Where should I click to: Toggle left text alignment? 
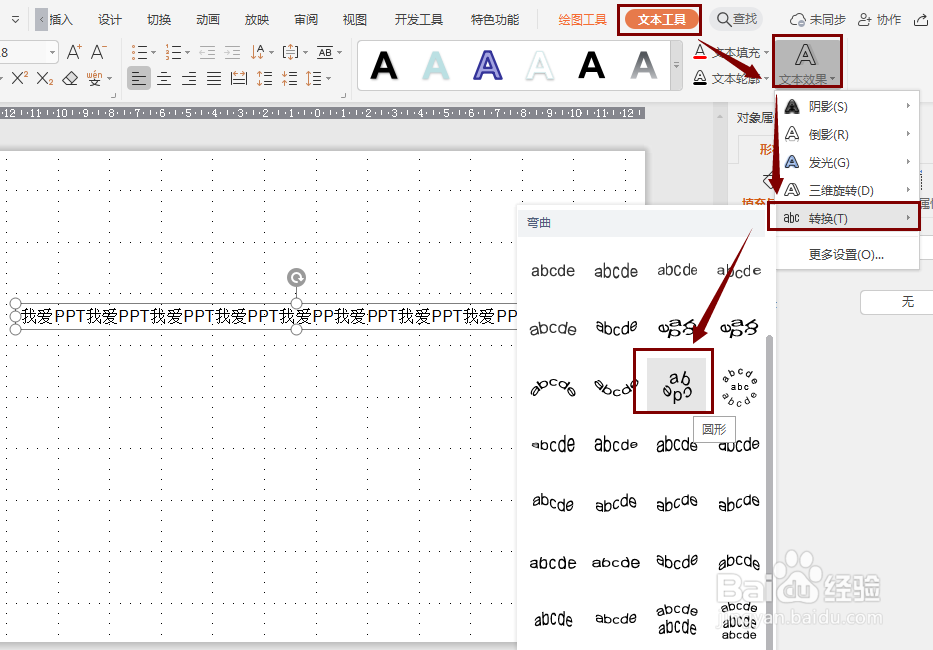point(139,78)
